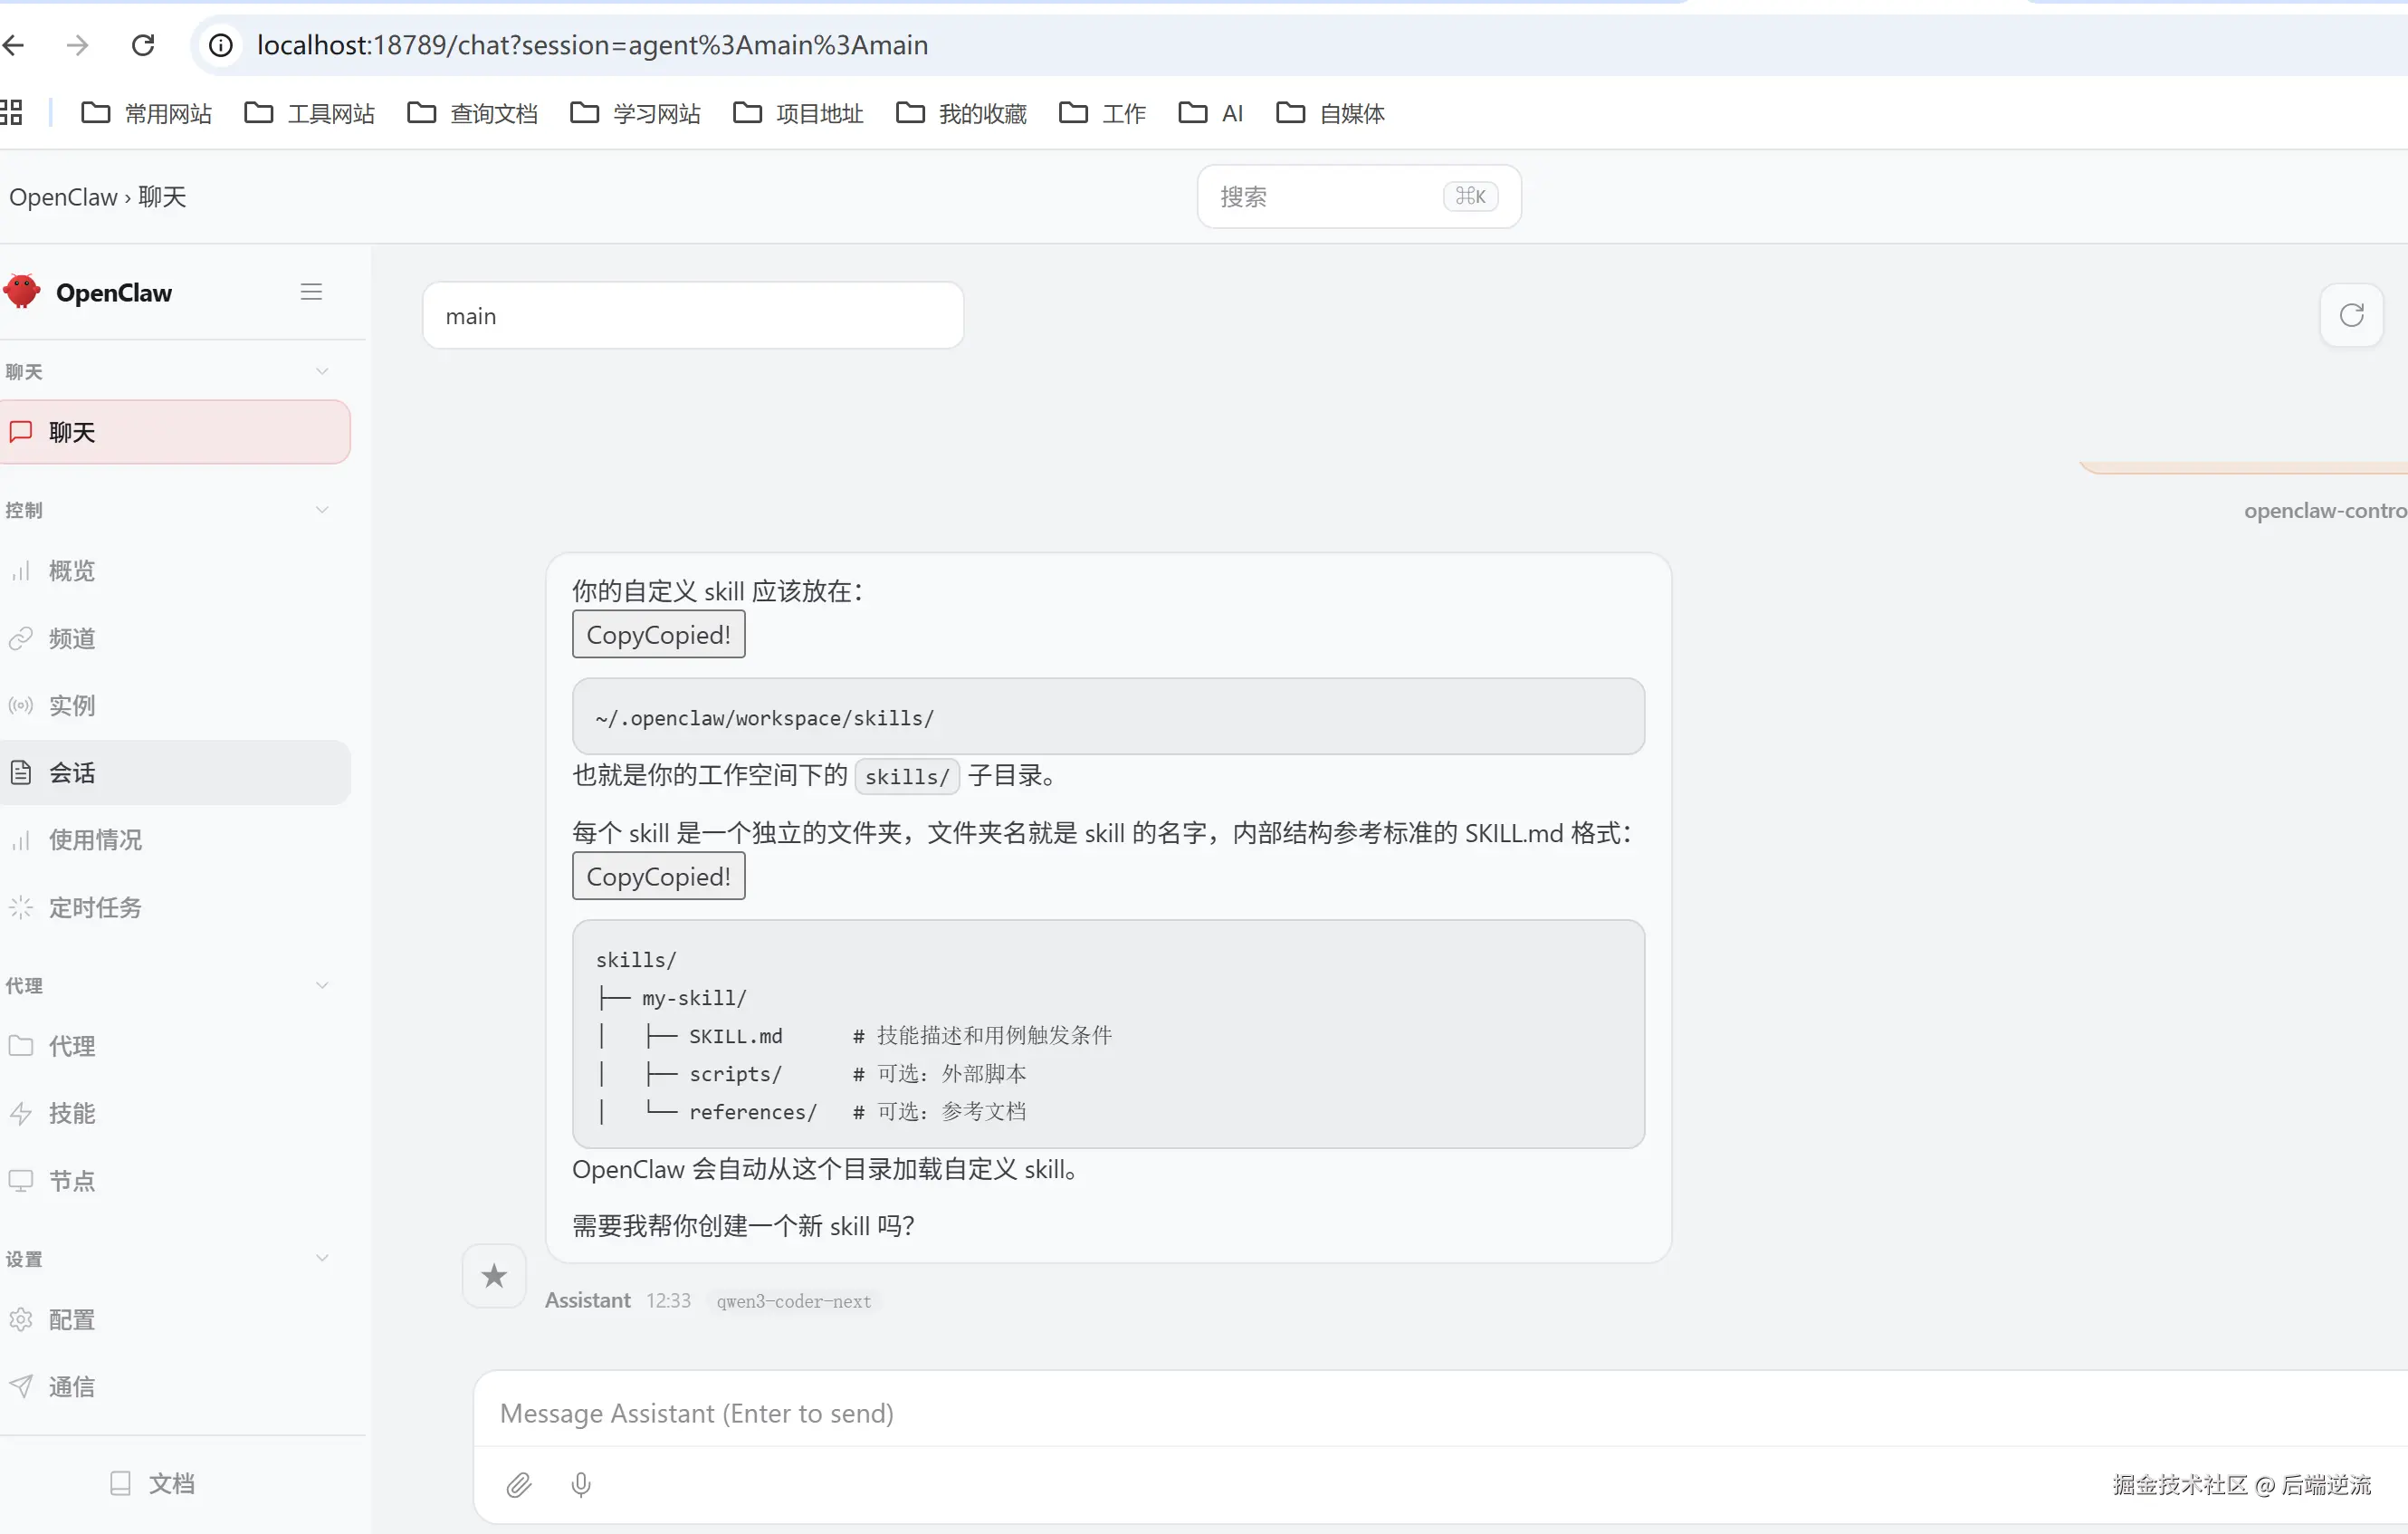Click the refresh chat icon at top right

coord(2351,316)
